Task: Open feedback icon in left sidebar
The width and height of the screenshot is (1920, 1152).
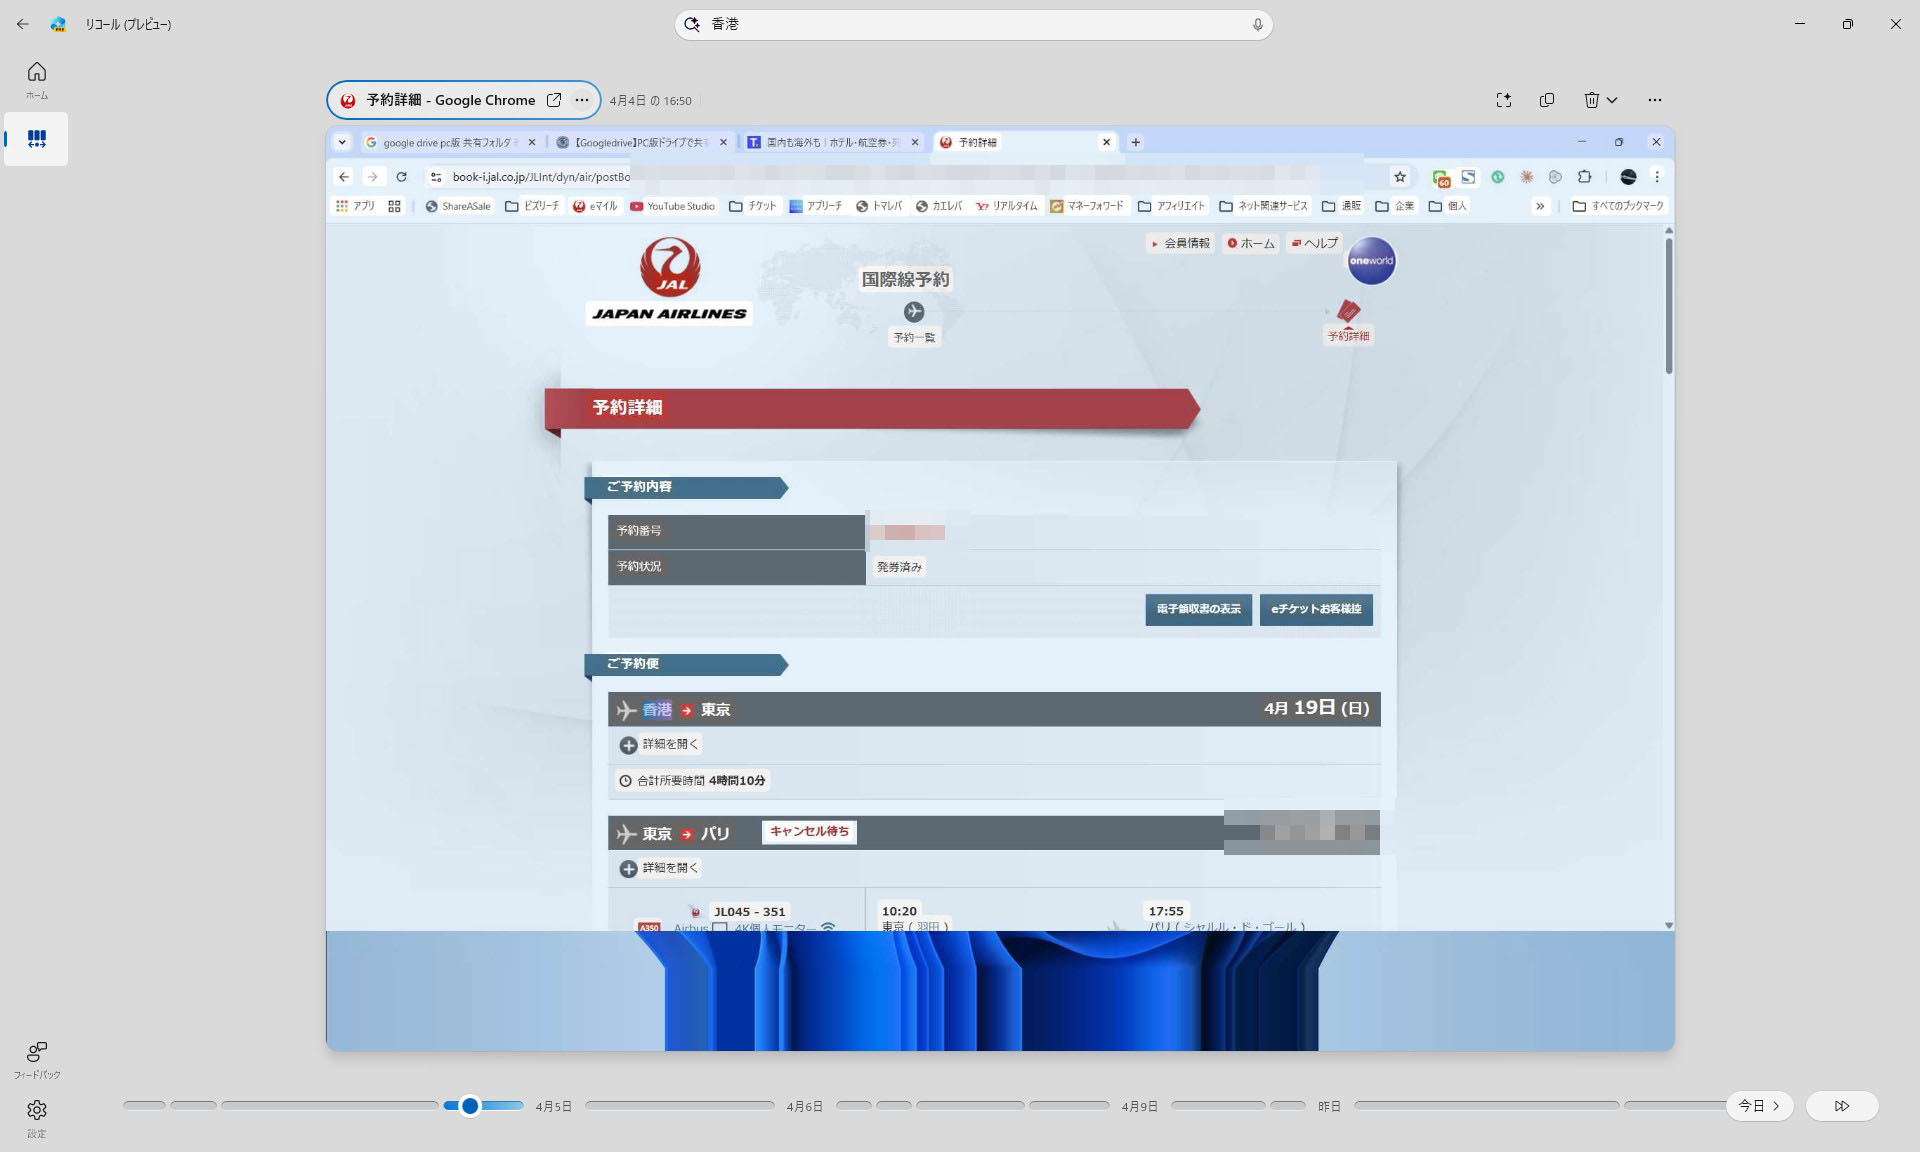Action: coord(37,1052)
